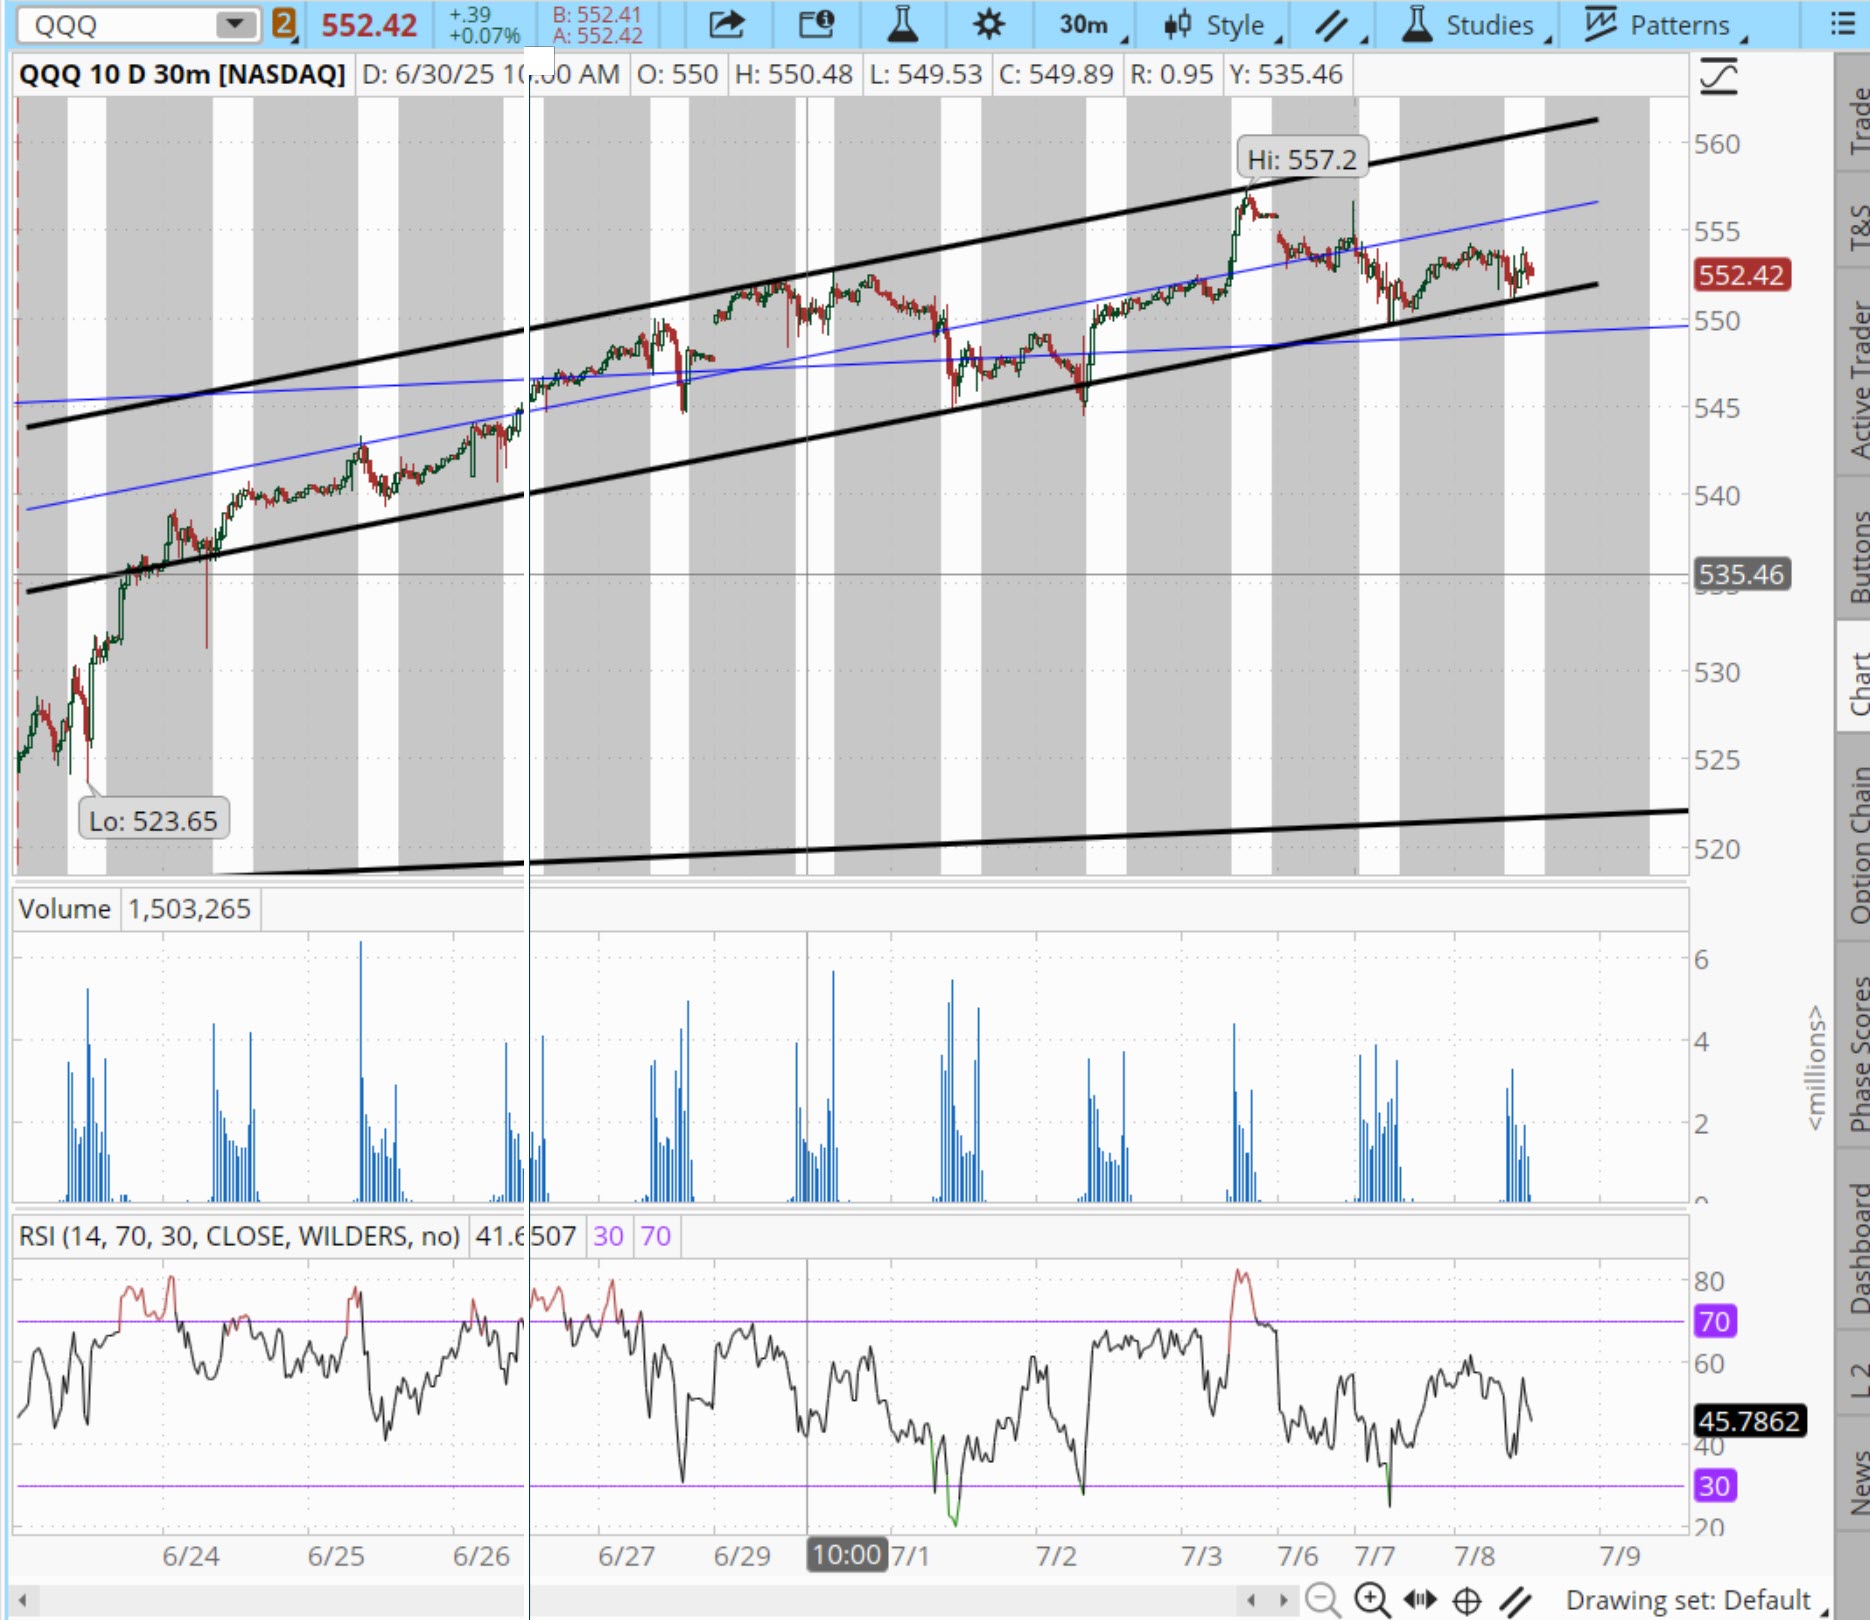Click the bid/ask B: 552.41 A: 552.42 readout

598,25
